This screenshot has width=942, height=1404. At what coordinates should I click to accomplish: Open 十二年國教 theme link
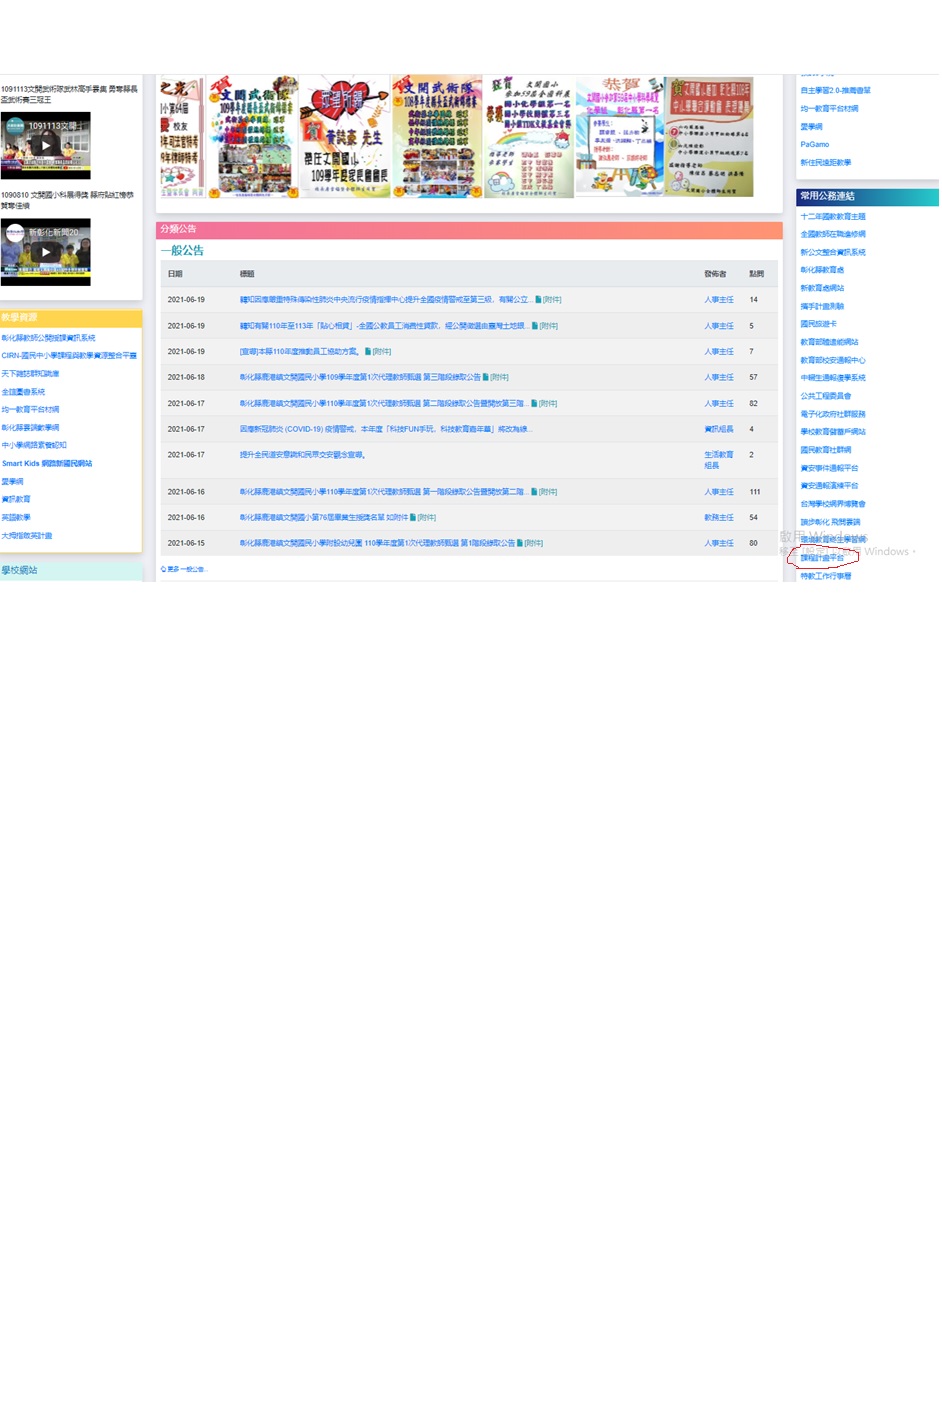coord(833,217)
